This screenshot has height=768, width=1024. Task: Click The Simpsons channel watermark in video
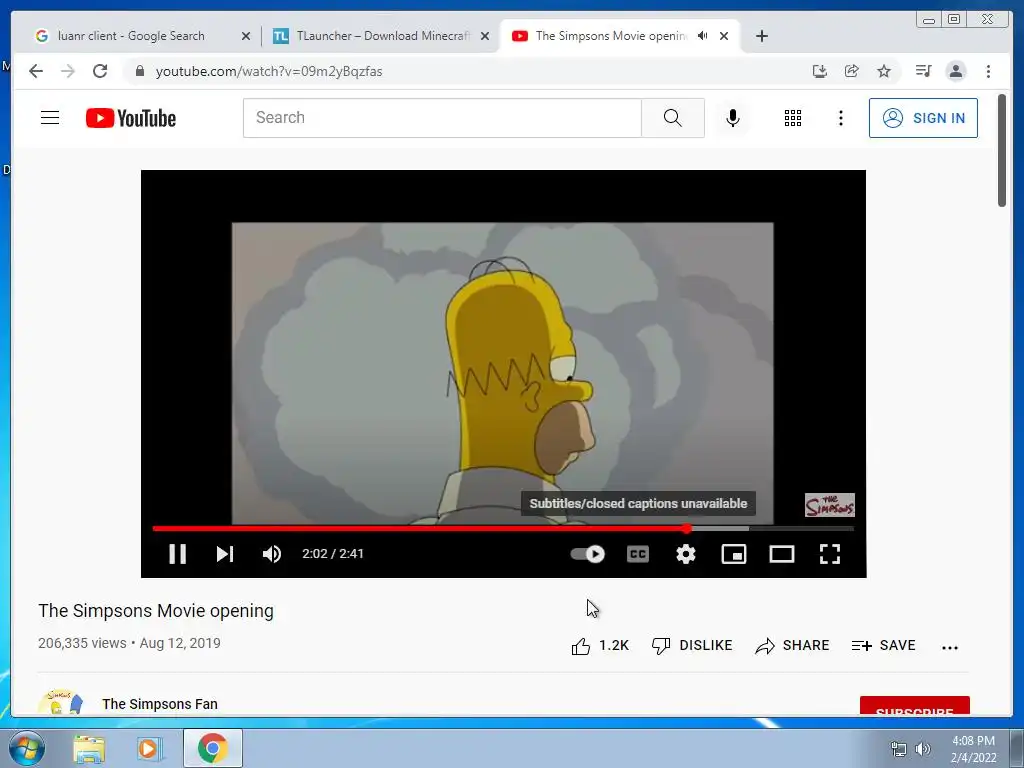[x=829, y=505]
